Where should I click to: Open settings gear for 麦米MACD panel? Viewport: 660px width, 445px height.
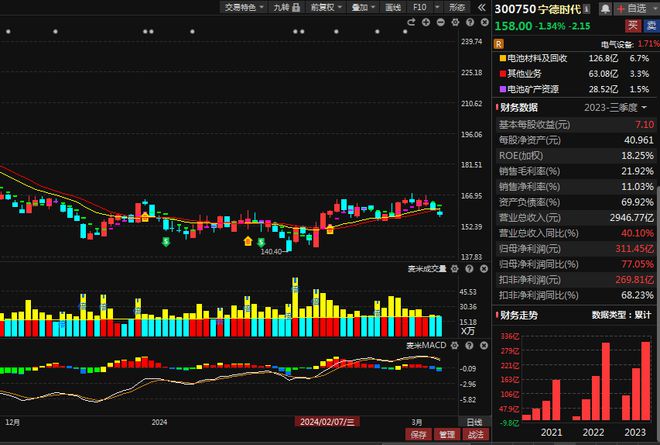pos(455,345)
